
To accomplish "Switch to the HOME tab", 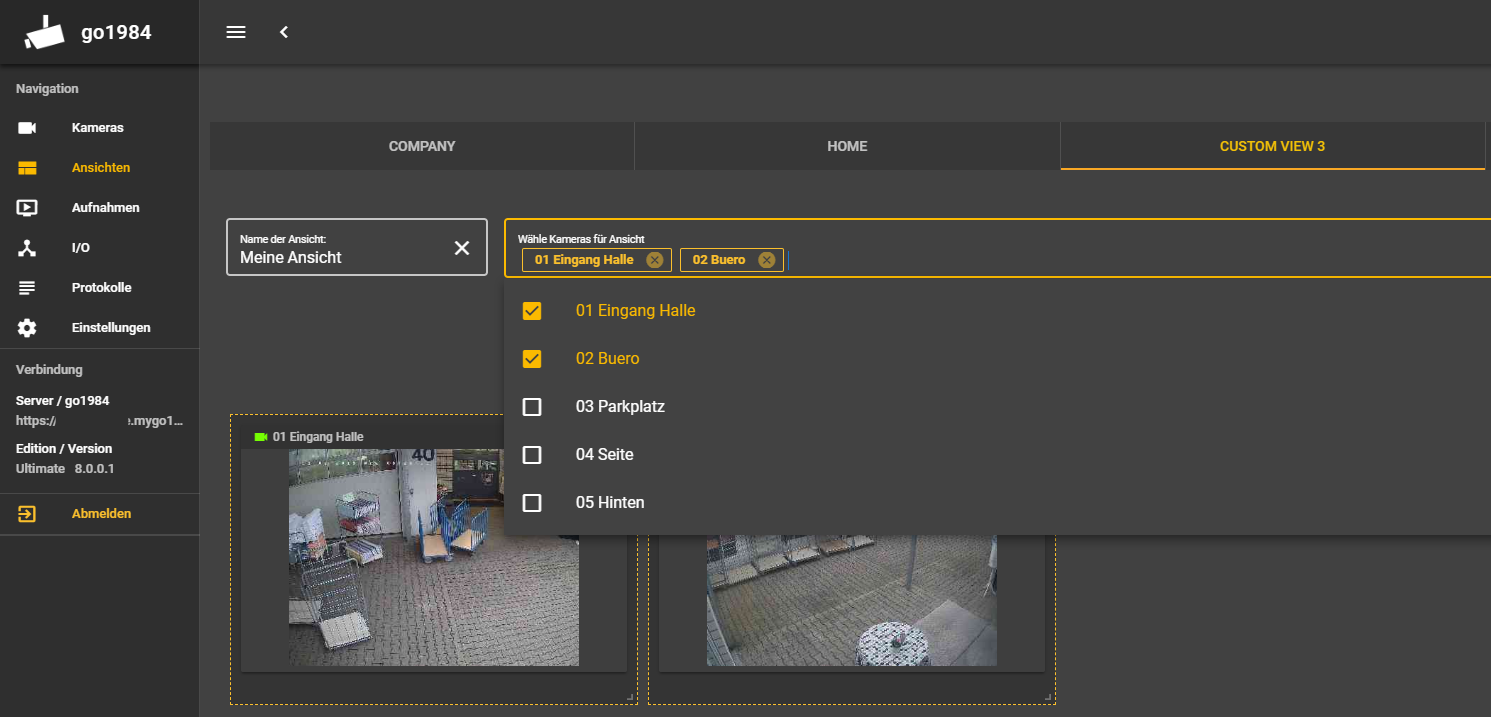I will point(847,146).
